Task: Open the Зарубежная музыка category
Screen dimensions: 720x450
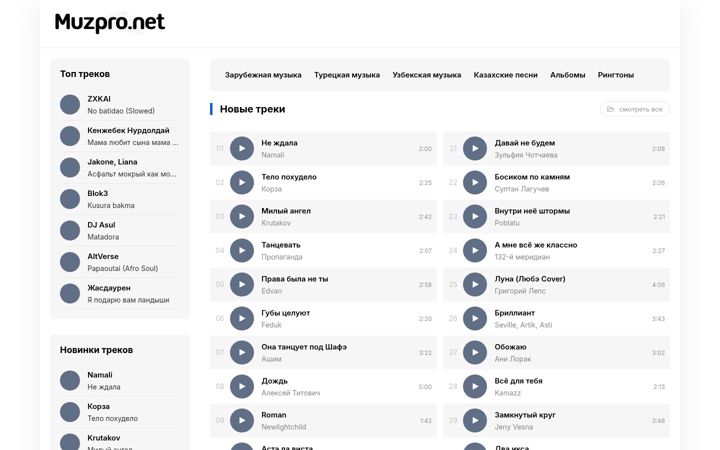Action: pyautogui.click(x=263, y=75)
